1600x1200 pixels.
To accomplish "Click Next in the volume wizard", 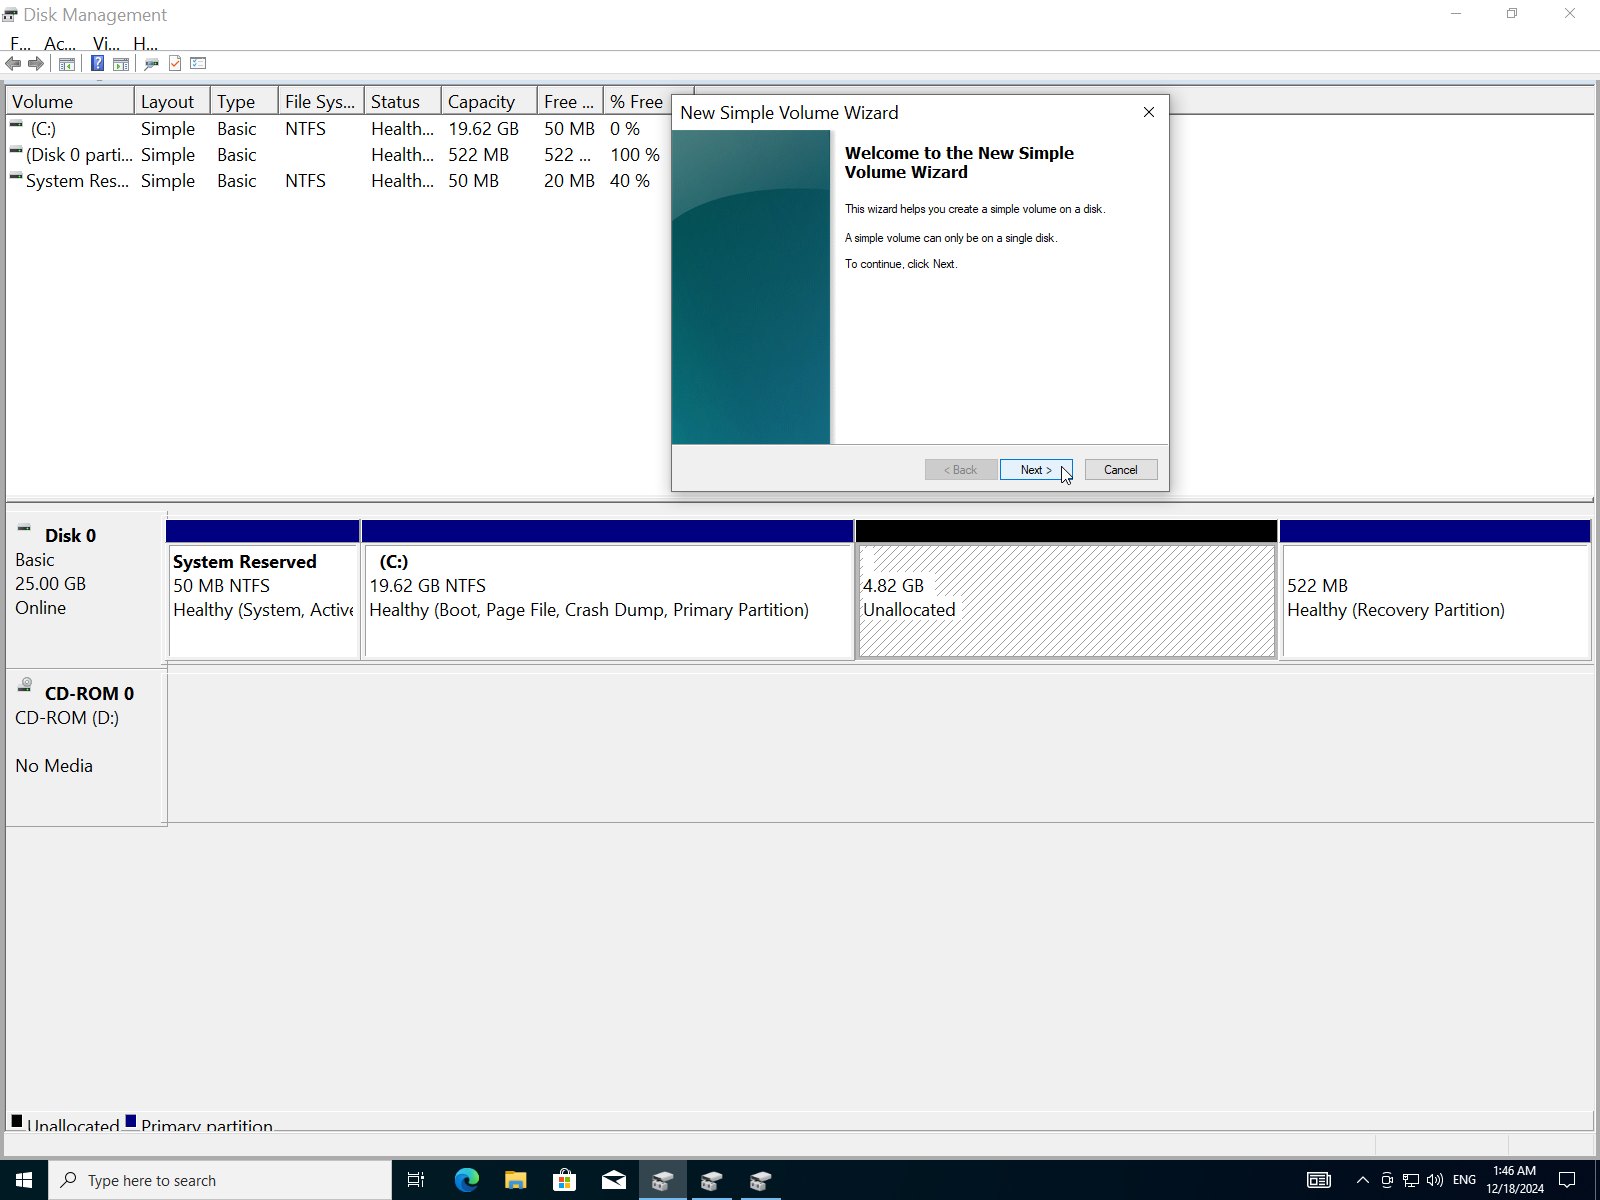I will point(1035,470).
